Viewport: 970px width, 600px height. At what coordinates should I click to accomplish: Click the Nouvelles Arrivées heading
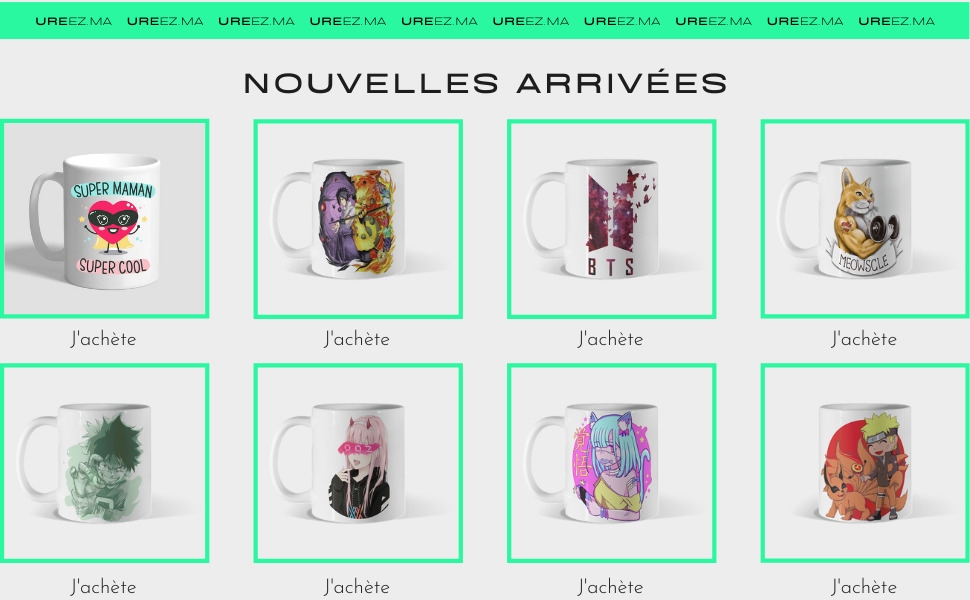pyautogui.click(x=486, y=83)
